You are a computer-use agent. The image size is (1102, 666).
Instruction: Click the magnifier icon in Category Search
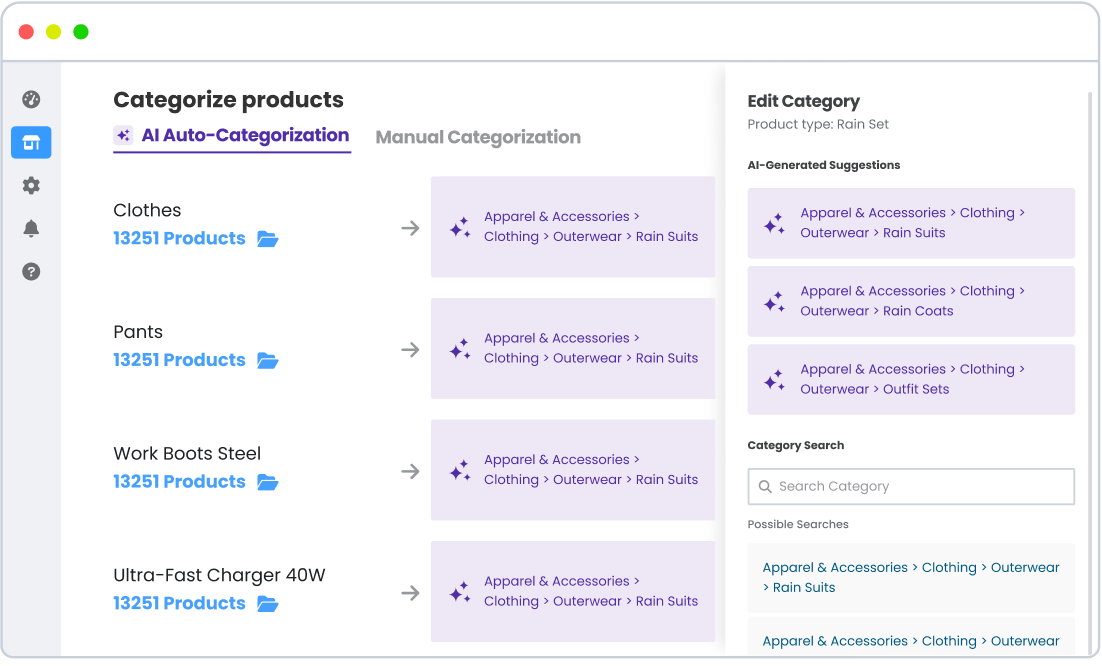click(x=765, y=486)
